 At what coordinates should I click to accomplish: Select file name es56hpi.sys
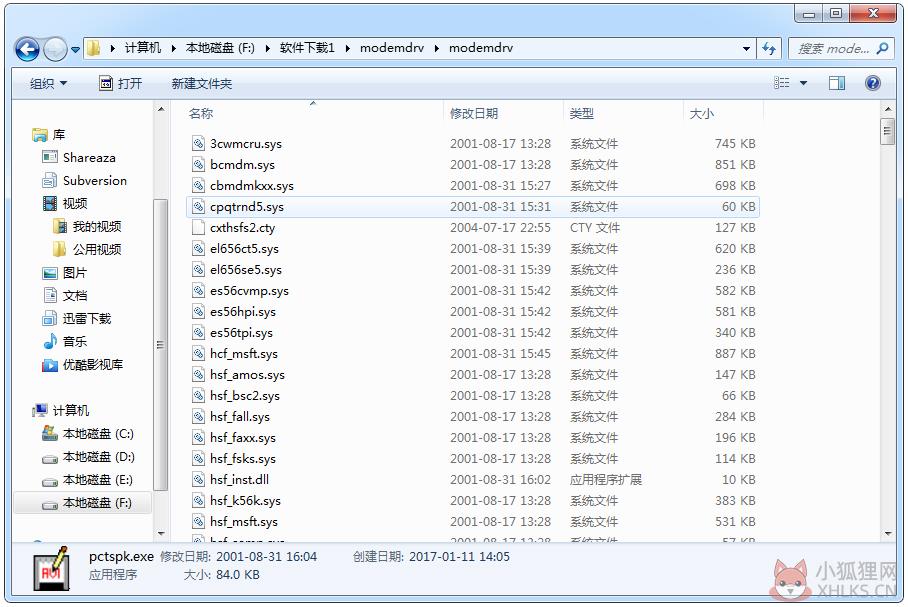243,312
